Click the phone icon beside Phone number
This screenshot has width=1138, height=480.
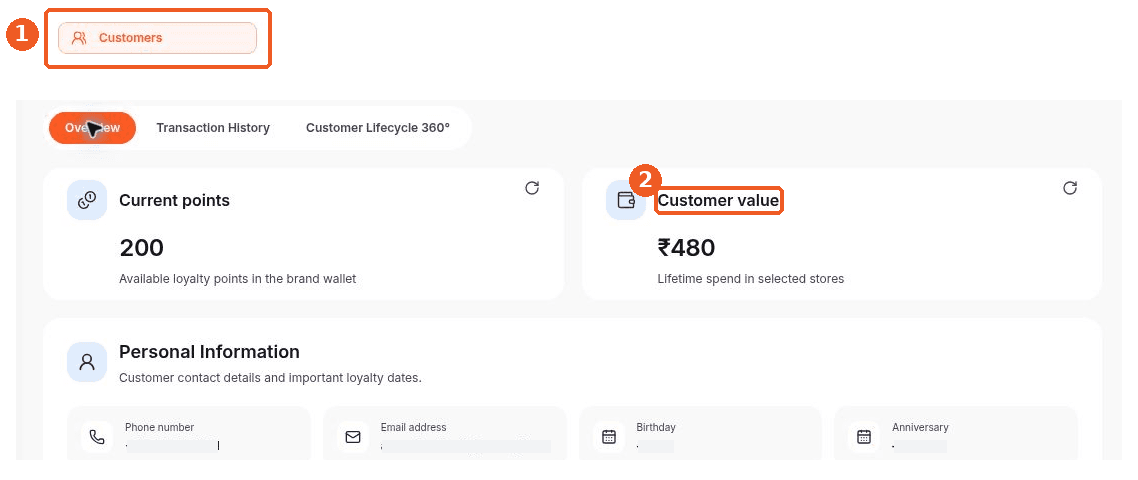pyautogui.click(x=97, y=437)
